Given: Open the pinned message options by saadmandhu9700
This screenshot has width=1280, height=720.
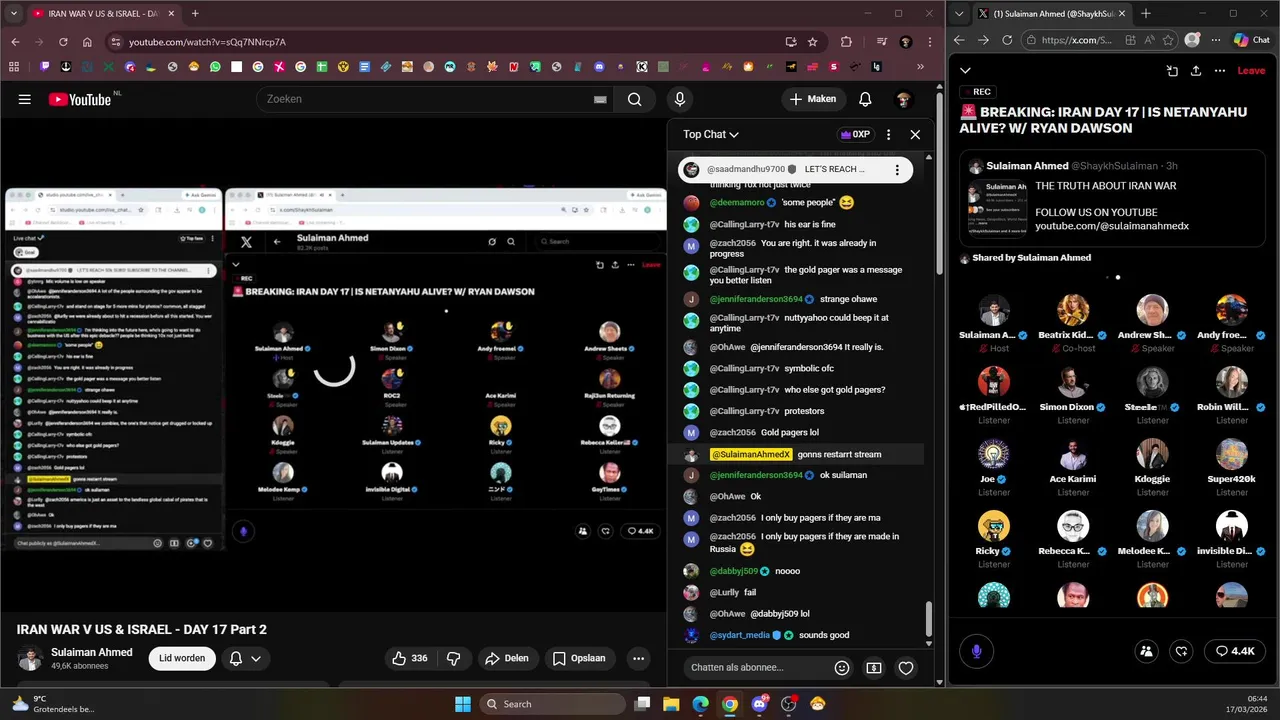Looking at the screenshot, I should click(897, 169).
